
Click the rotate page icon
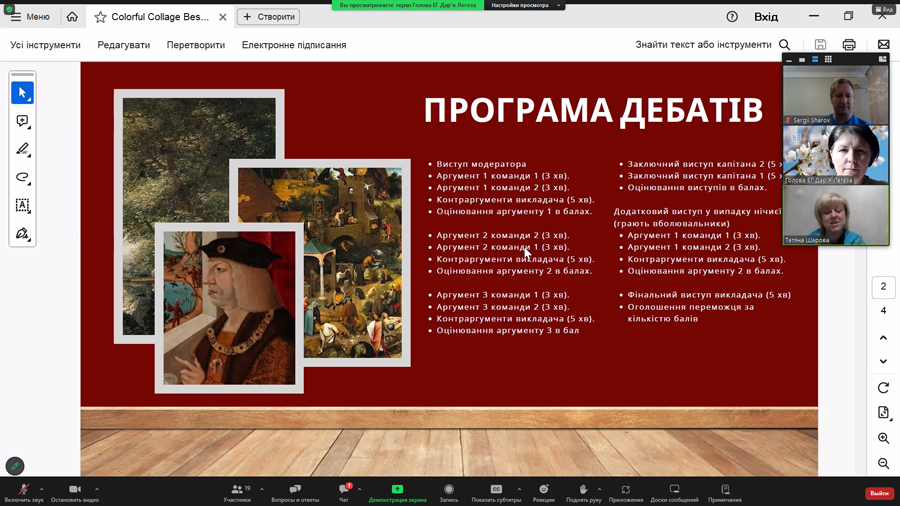[883, 388]
